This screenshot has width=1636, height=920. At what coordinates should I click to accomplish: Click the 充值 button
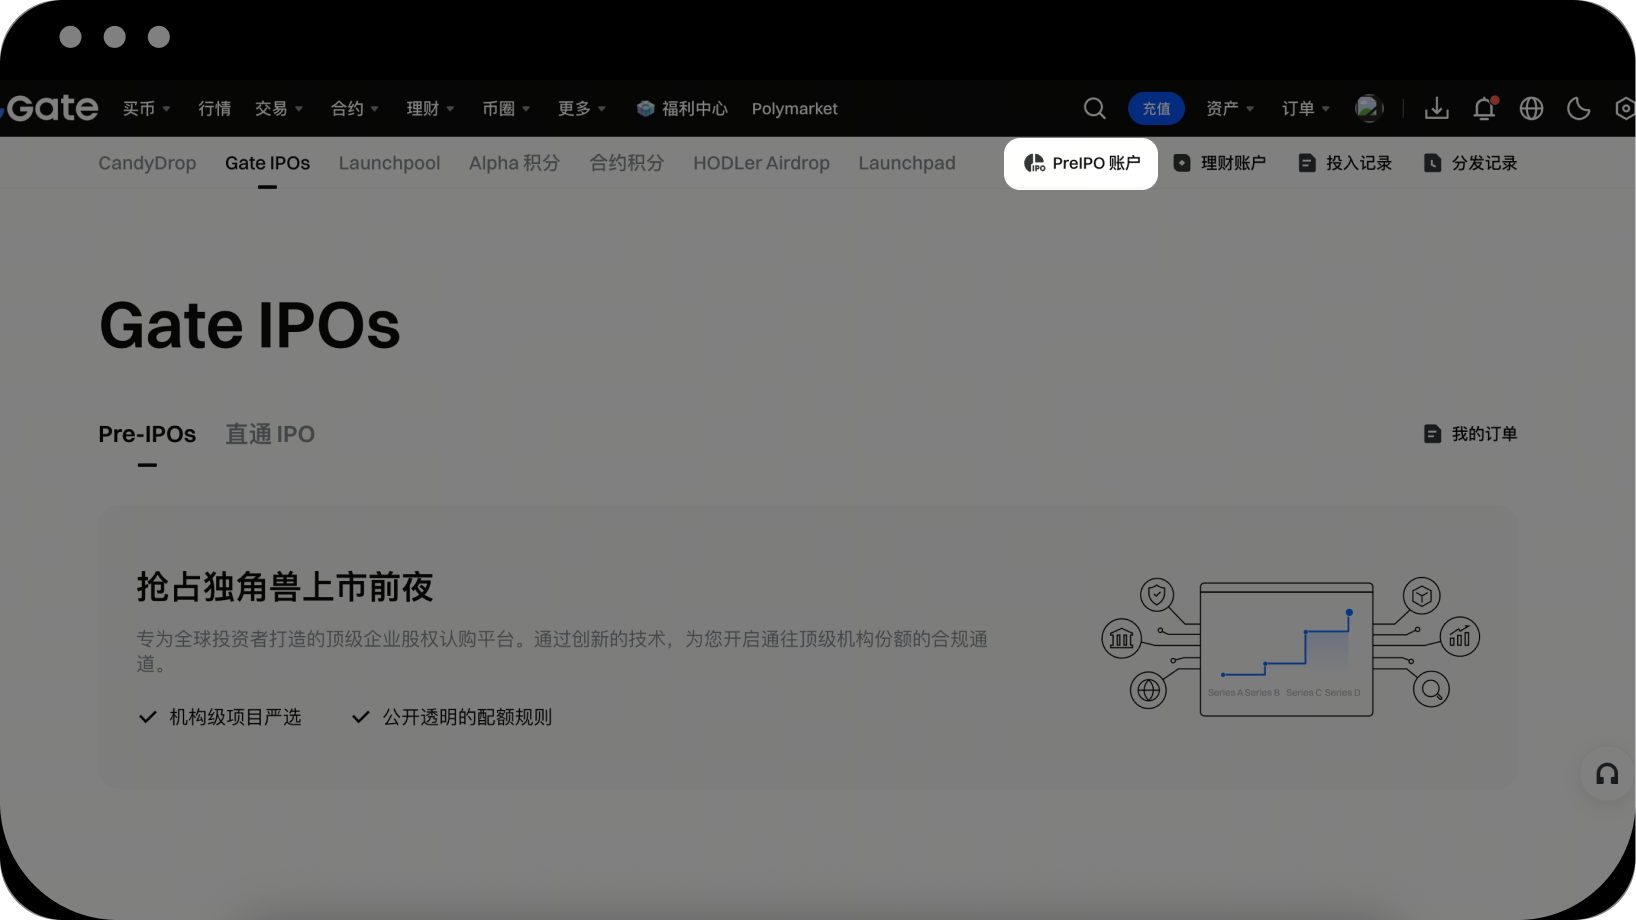point(1156,108)
